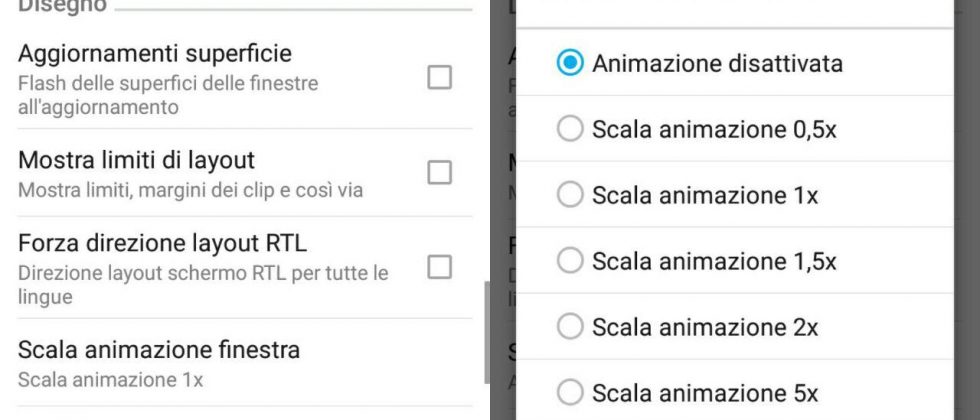The image size is (980, 420).
Task: Choose Scala animazione 0,5x
Action: (x=570, y=129)
